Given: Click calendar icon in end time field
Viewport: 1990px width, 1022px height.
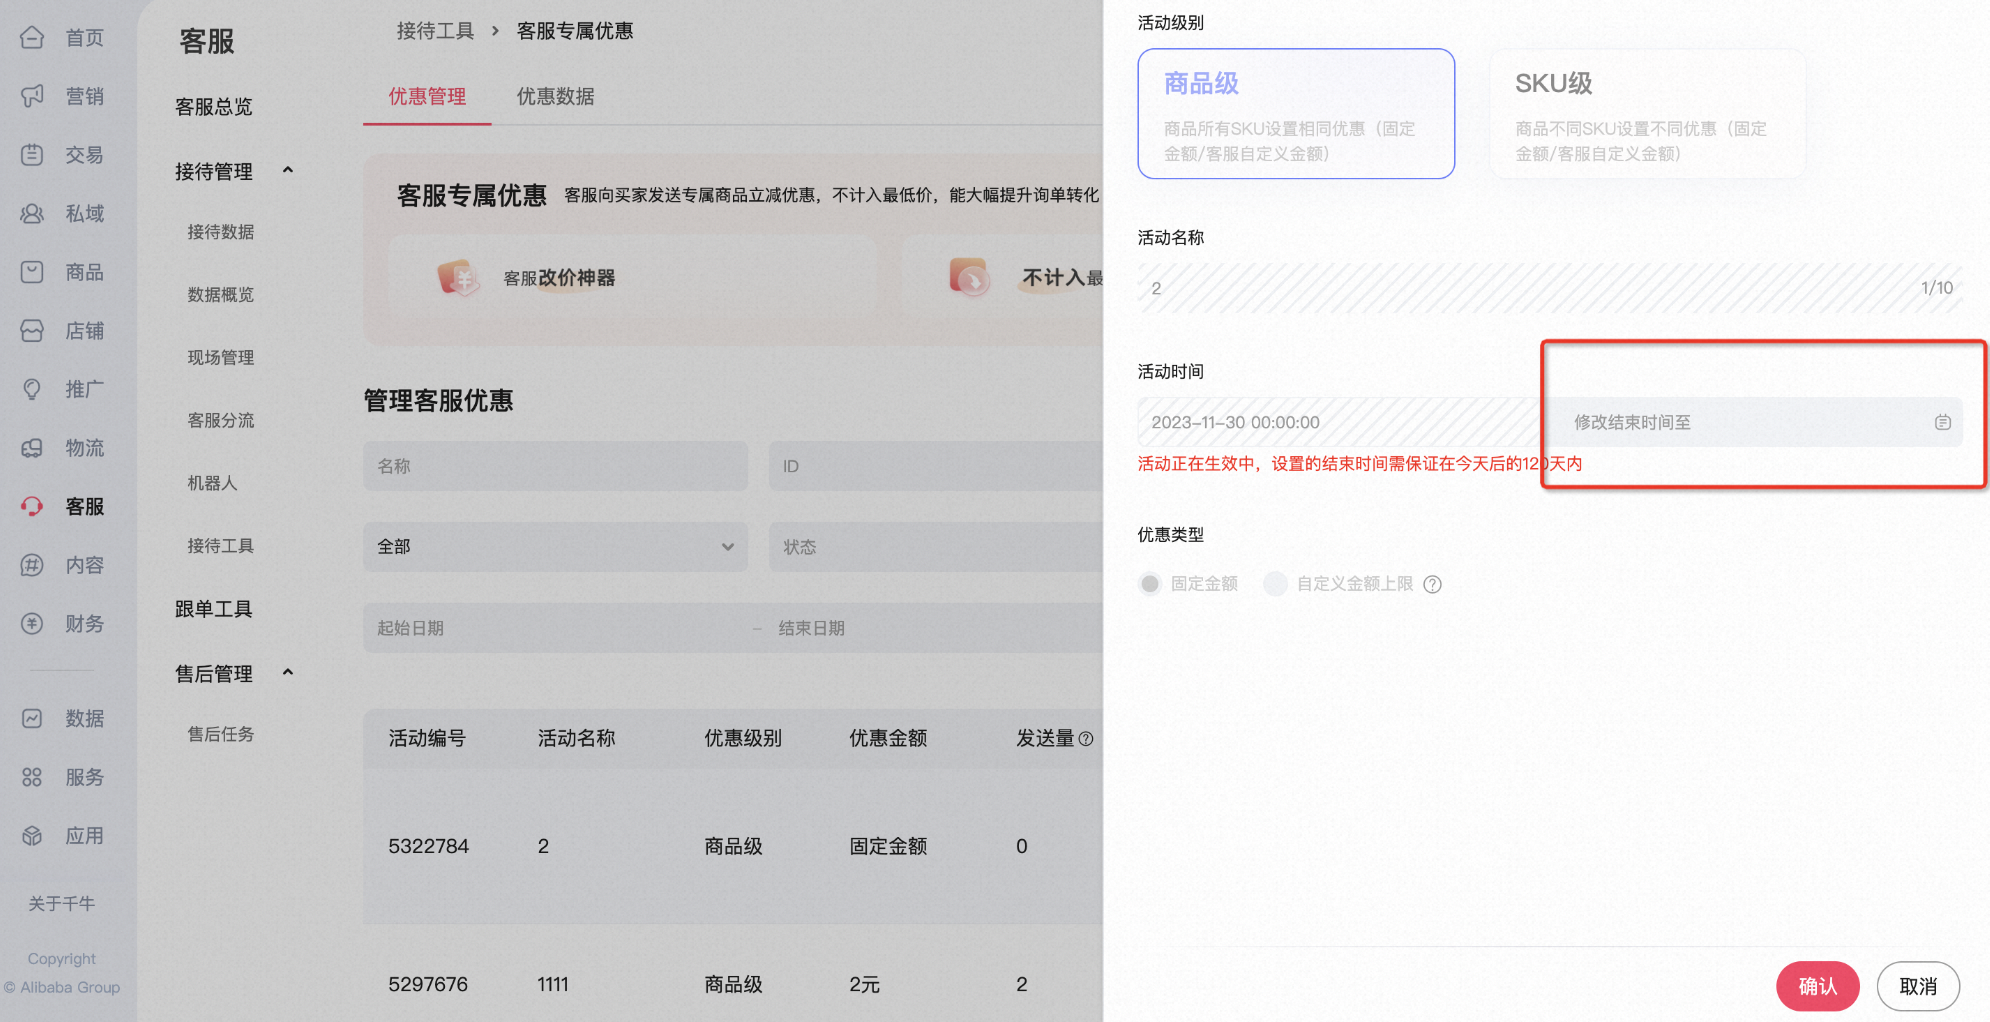Looking at the screenshot, I should coord(1942,422).
